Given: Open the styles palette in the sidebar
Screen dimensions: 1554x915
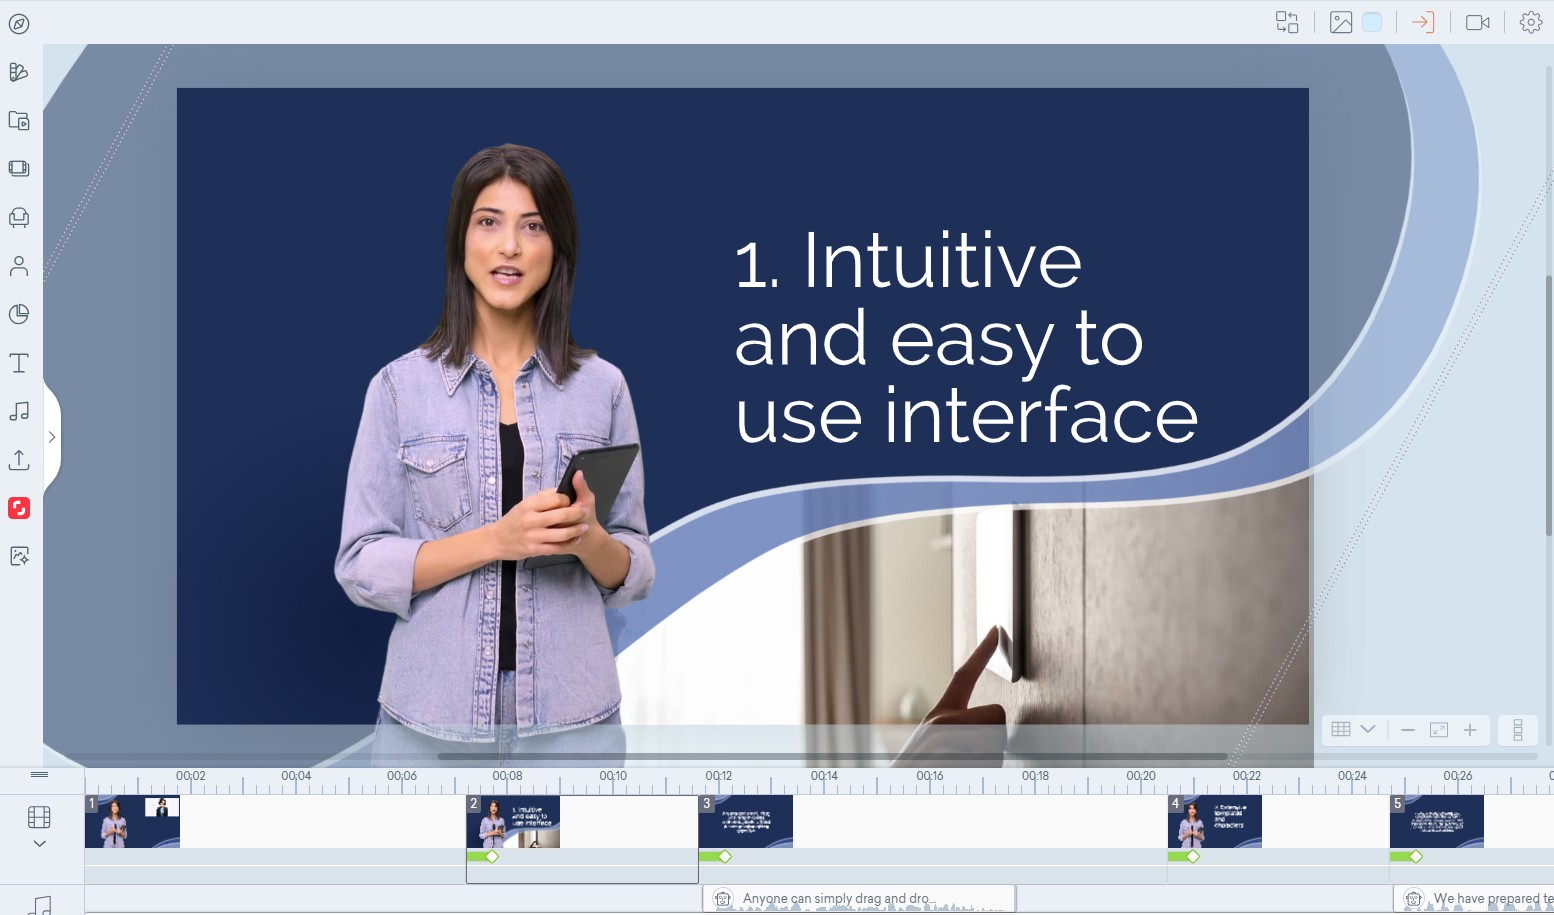Looking at the screenshot, I should click(x=19, y=72).
